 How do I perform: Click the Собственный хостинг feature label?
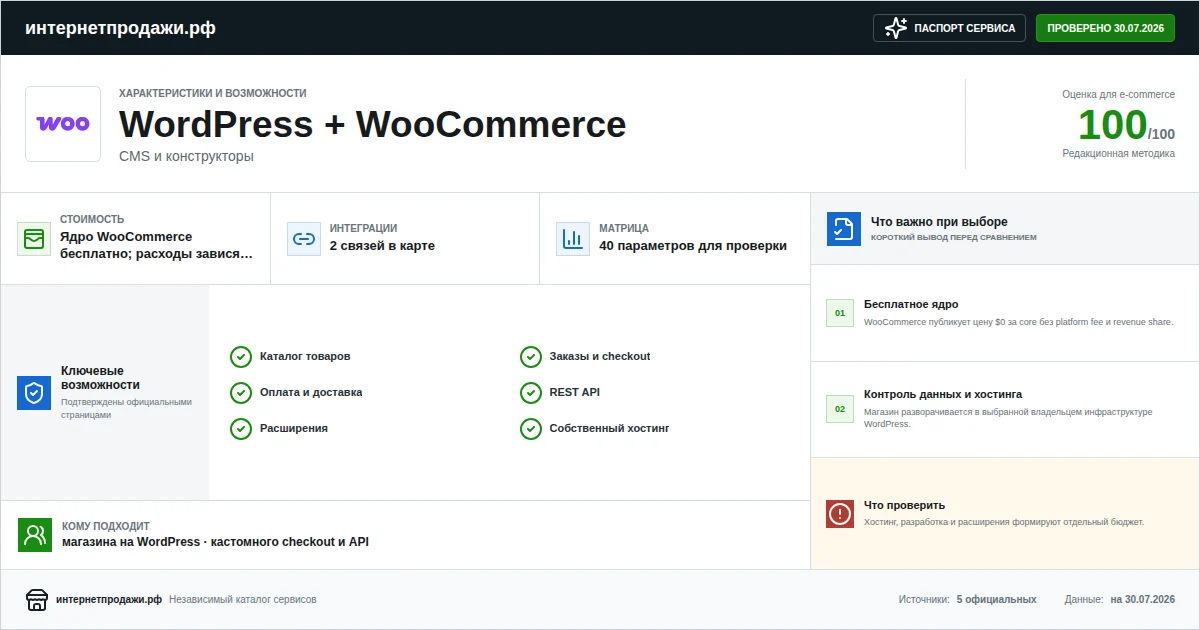(609, 429)
